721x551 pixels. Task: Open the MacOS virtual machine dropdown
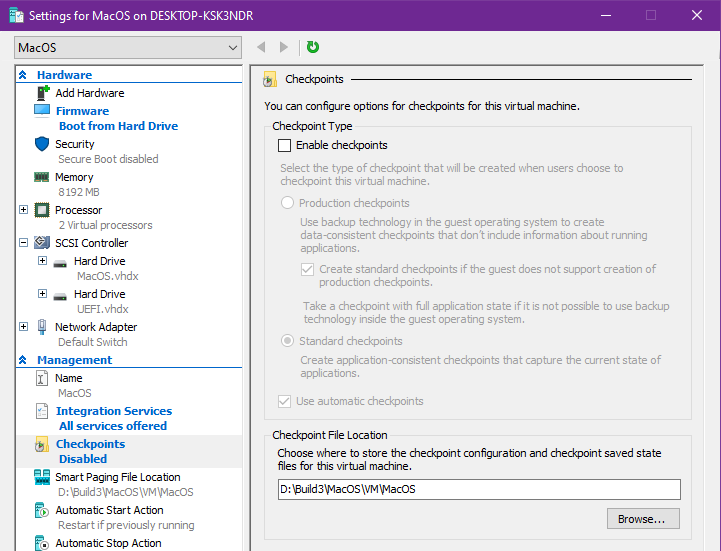pyautogui.click(x=129, y=47)
